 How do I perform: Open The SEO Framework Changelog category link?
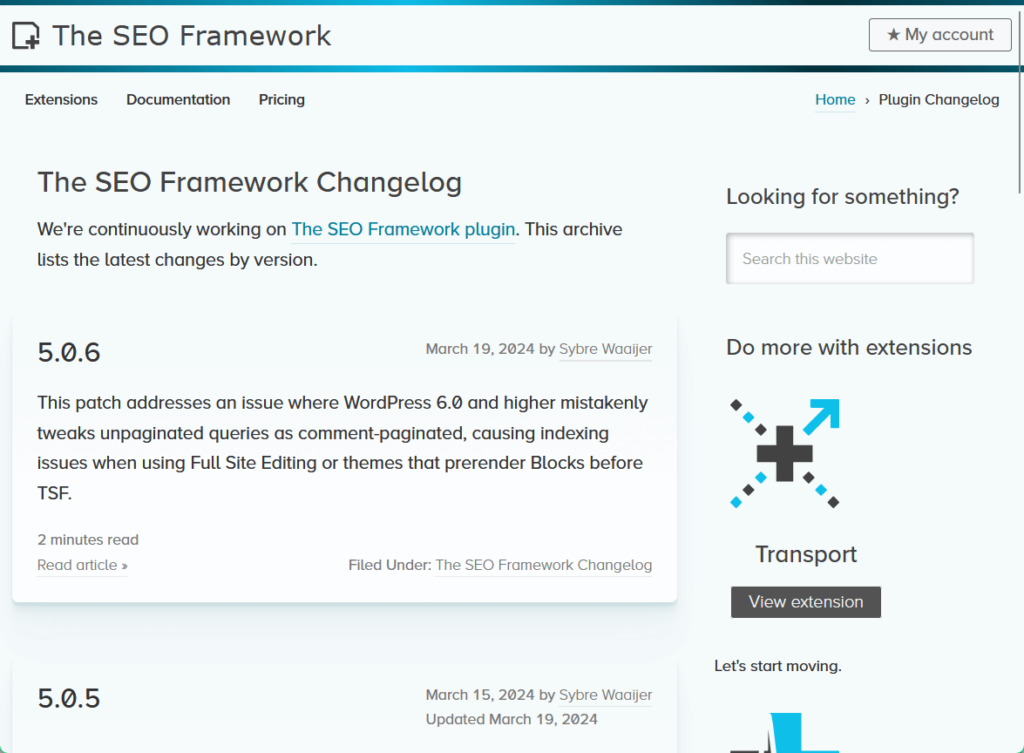coord(543,565)
